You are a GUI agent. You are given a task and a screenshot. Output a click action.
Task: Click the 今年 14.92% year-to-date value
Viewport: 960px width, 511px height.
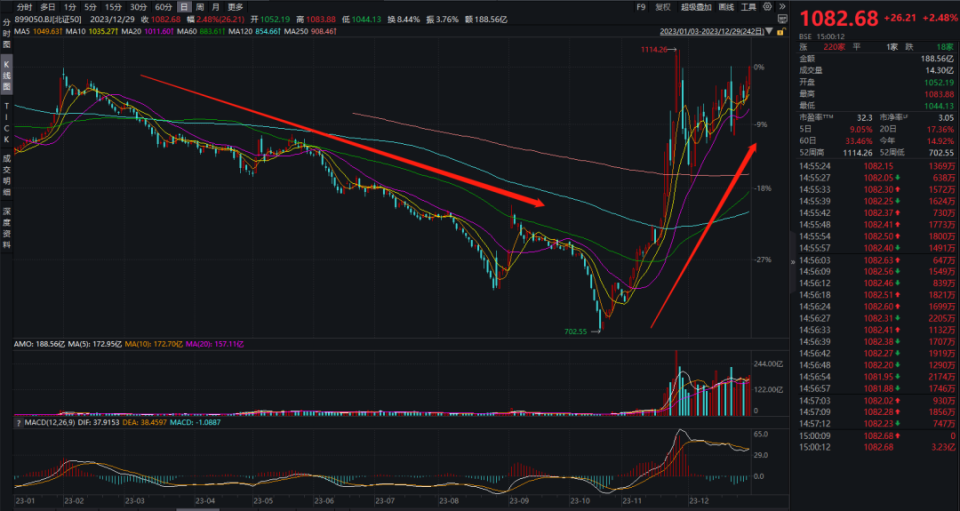[941, 141]
